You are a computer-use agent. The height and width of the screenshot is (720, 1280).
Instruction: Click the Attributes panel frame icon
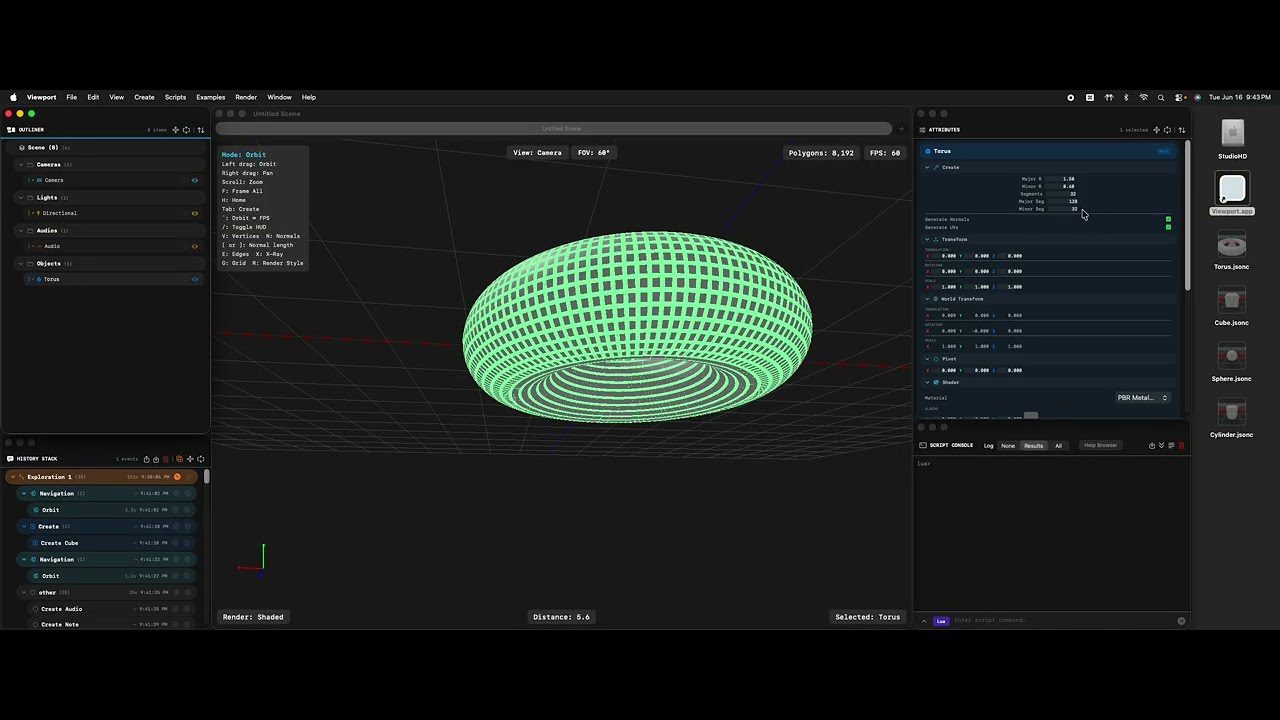(x=1167, y=130)
